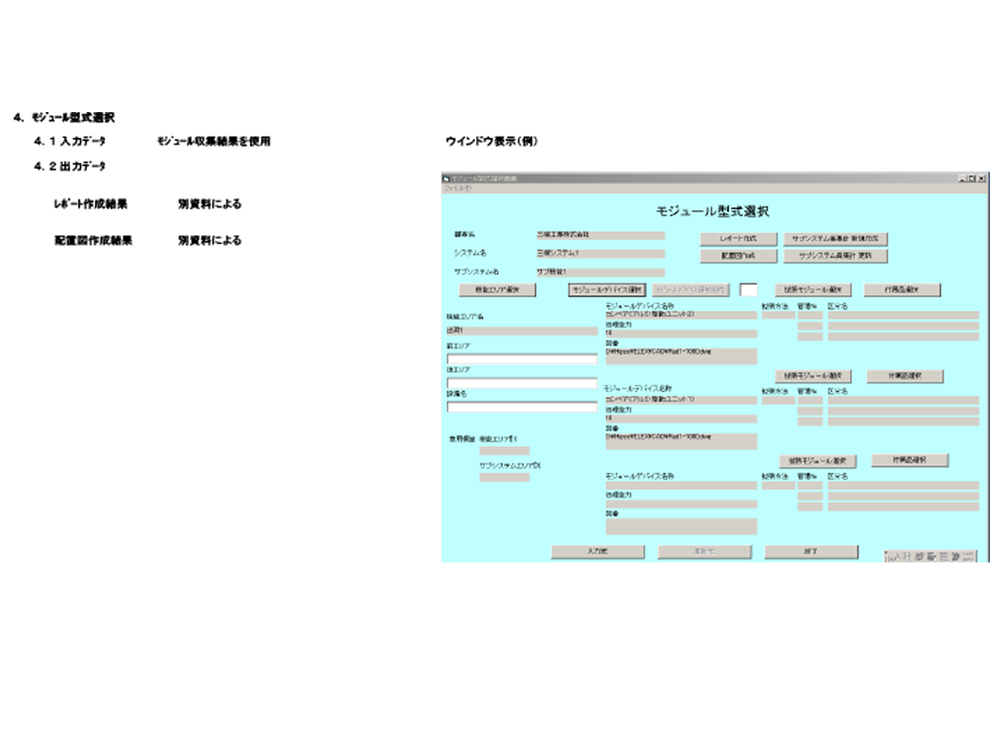Focus the 前エリア input field

click(521, 359)
